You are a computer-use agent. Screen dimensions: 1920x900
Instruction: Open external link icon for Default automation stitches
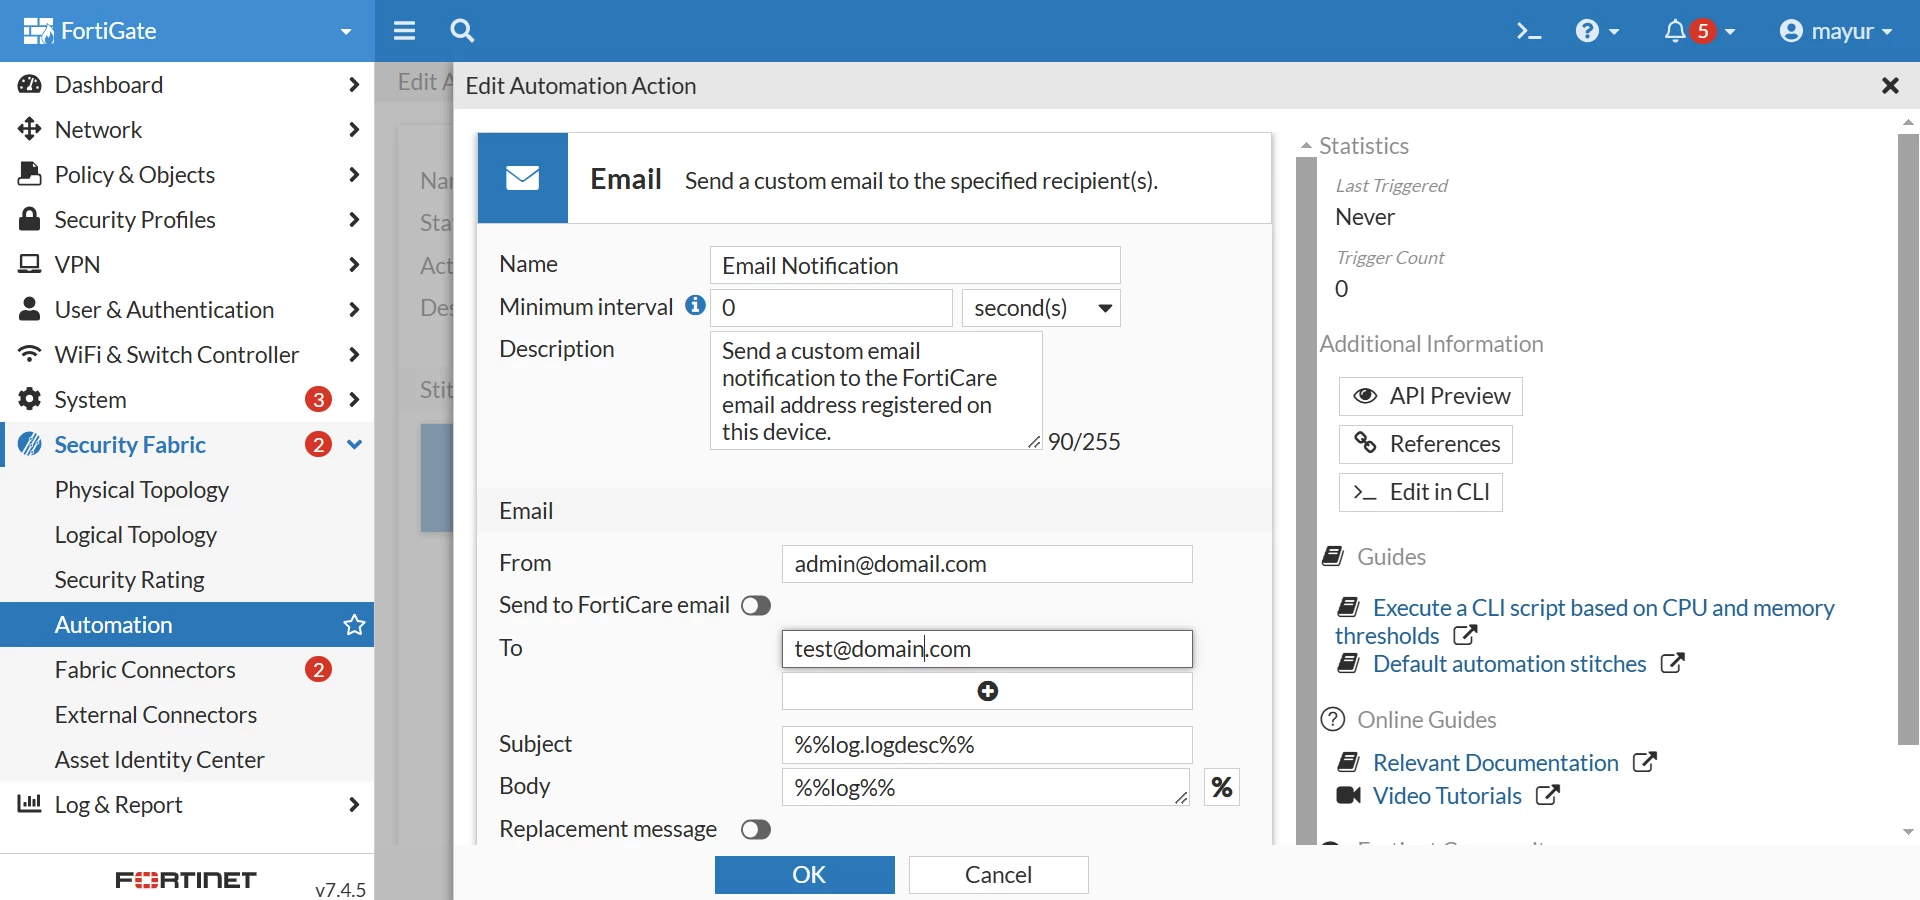(x=1673, y=664)
